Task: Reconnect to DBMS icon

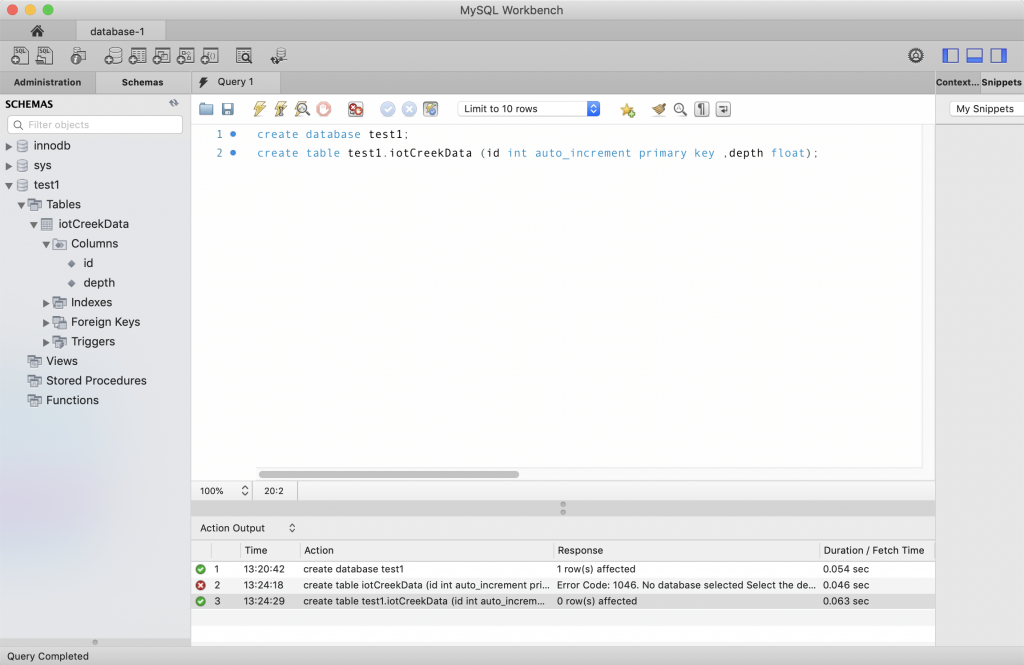Action: pyautogui.click(x=278, y=56)
